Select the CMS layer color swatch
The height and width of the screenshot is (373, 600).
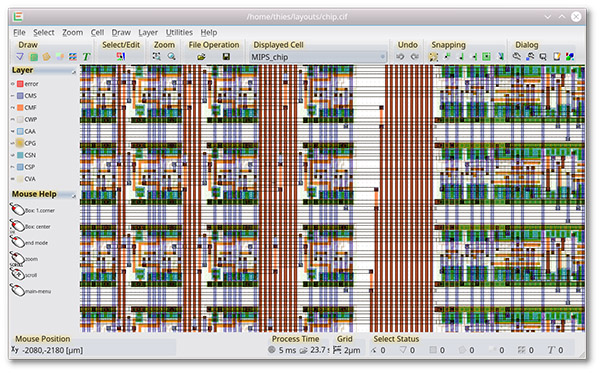pyautogui.click(x=20, y=96)
